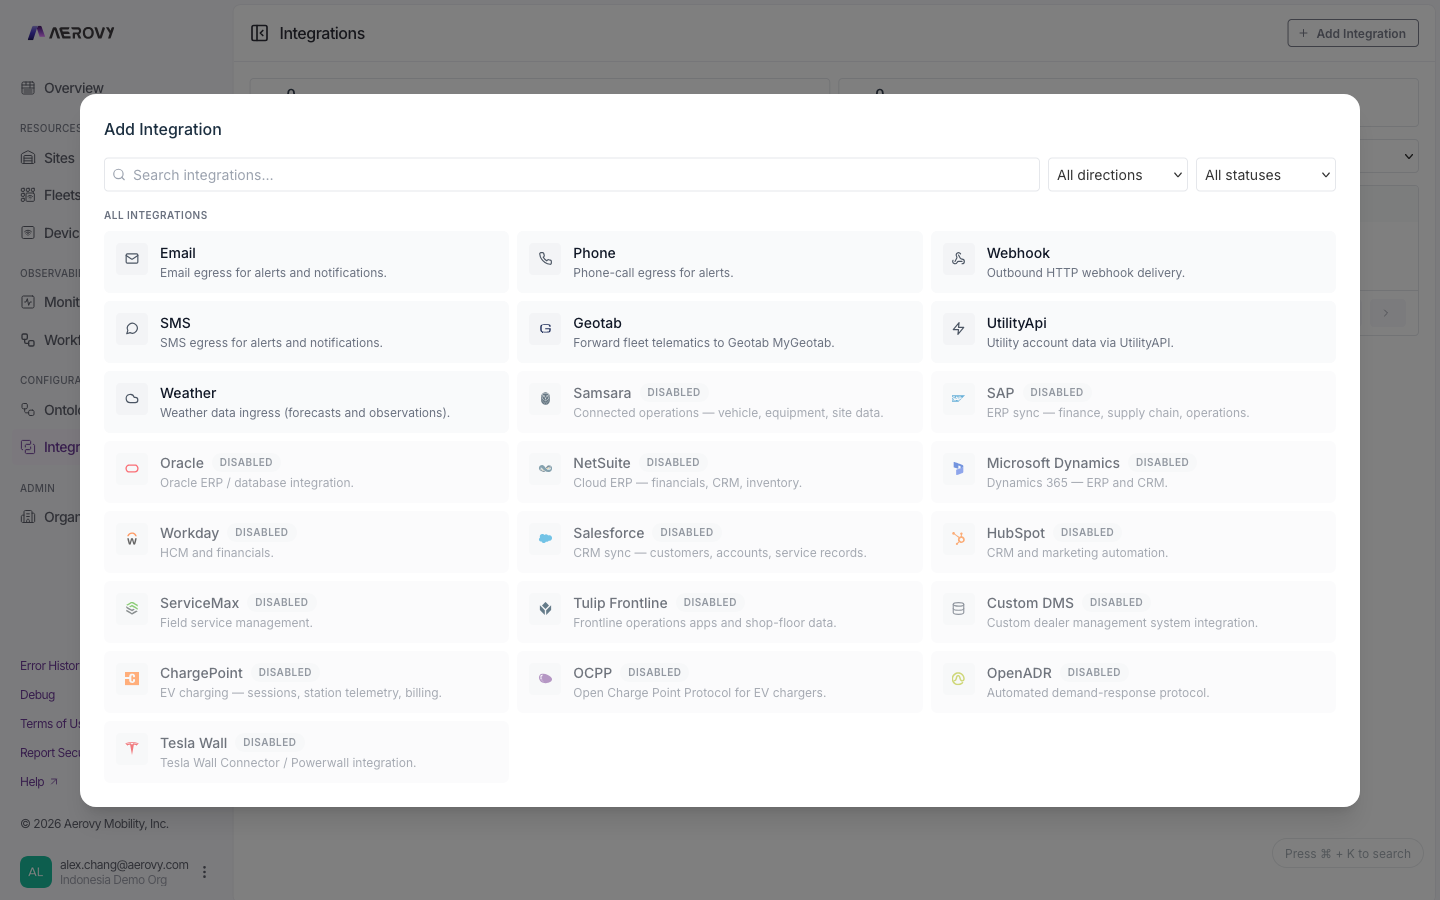Click the alex.chang@aerovy.com account email
Screen dimensions: 1440x900
point(124,865)
